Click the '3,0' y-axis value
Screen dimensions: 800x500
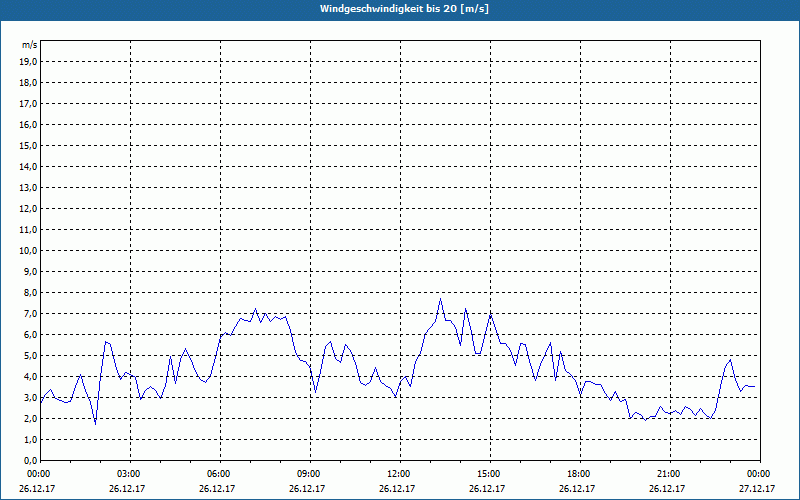30,397
